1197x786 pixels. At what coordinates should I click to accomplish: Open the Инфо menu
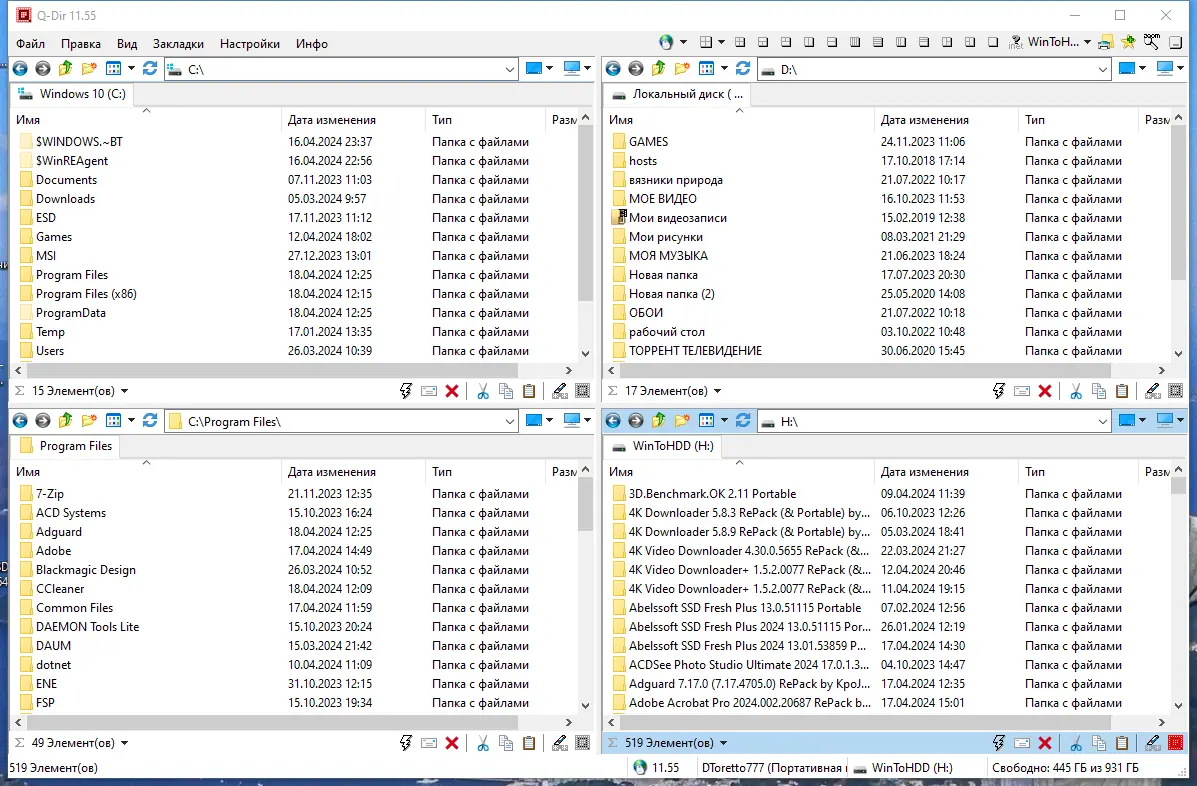click(x=311, y=43)
